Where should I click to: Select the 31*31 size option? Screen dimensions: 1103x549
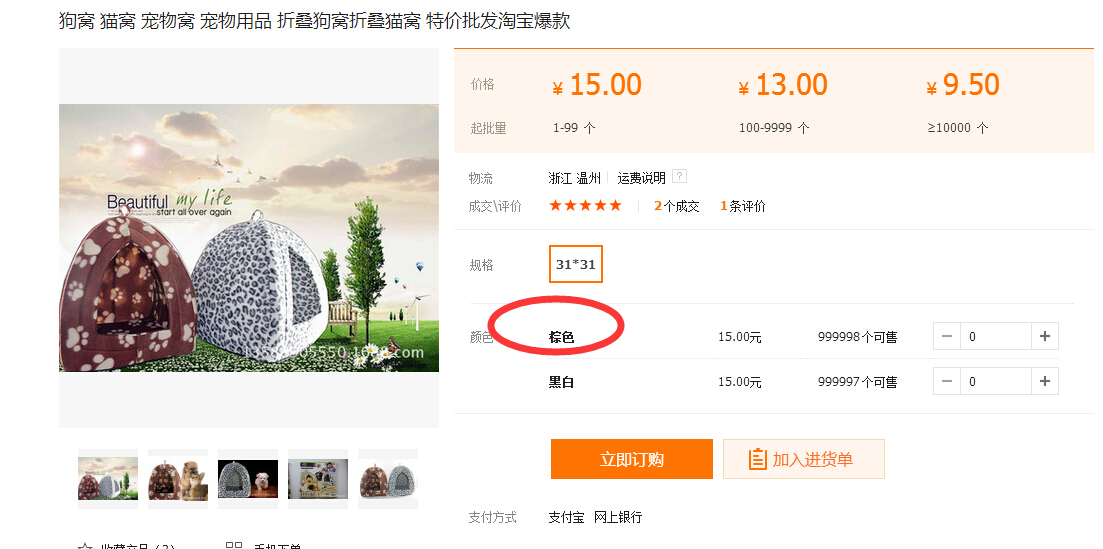[576, 264]
